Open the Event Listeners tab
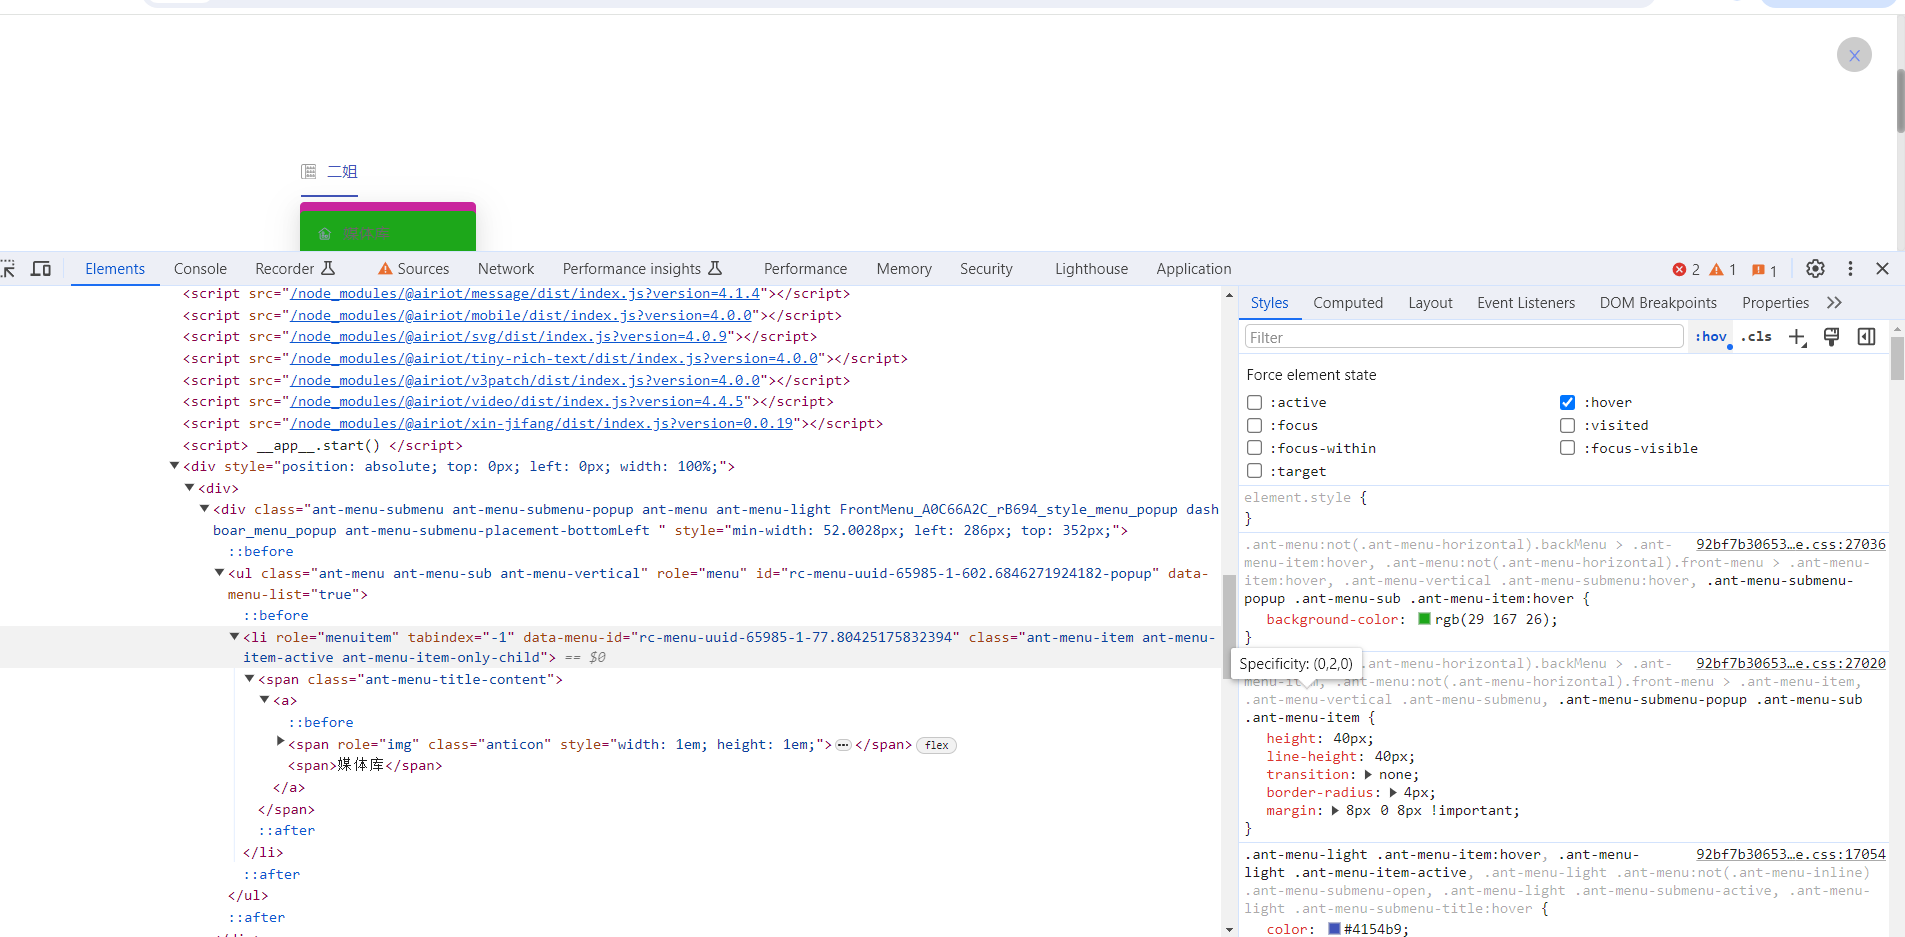1905x937 pixels. [1526, 303]
